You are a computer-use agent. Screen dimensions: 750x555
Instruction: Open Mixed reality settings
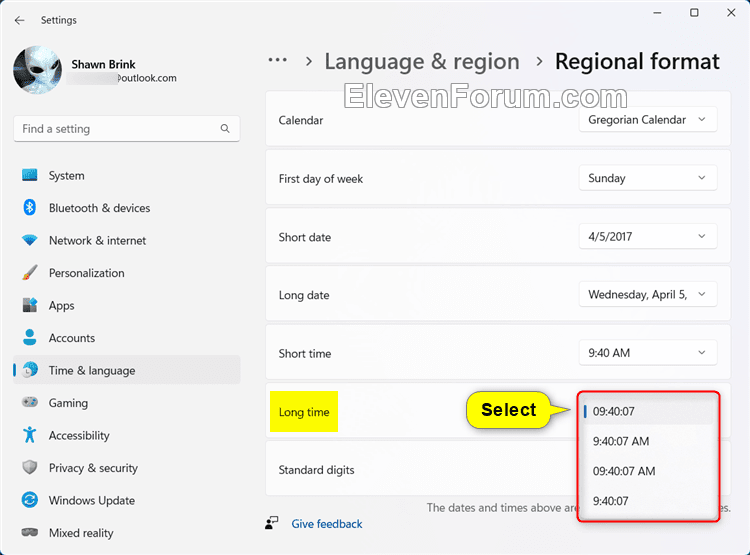coord(126,533)
